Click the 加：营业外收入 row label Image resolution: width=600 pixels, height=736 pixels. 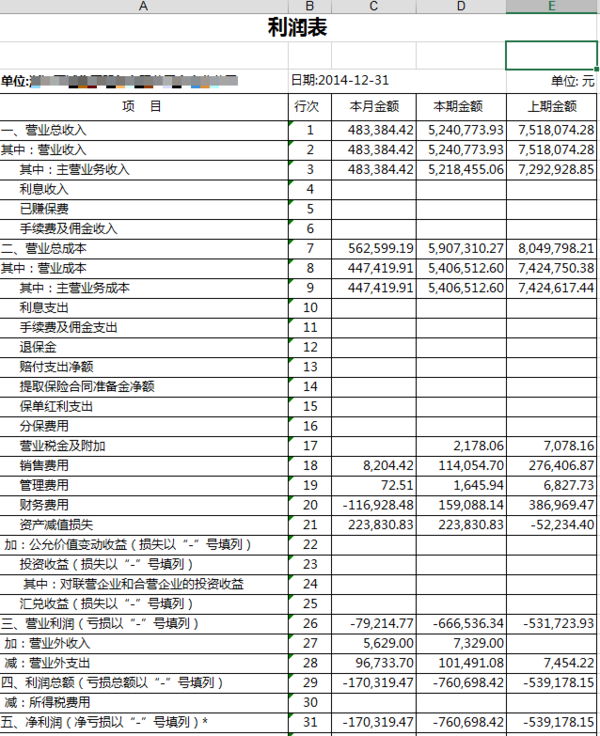coord(46,643)
